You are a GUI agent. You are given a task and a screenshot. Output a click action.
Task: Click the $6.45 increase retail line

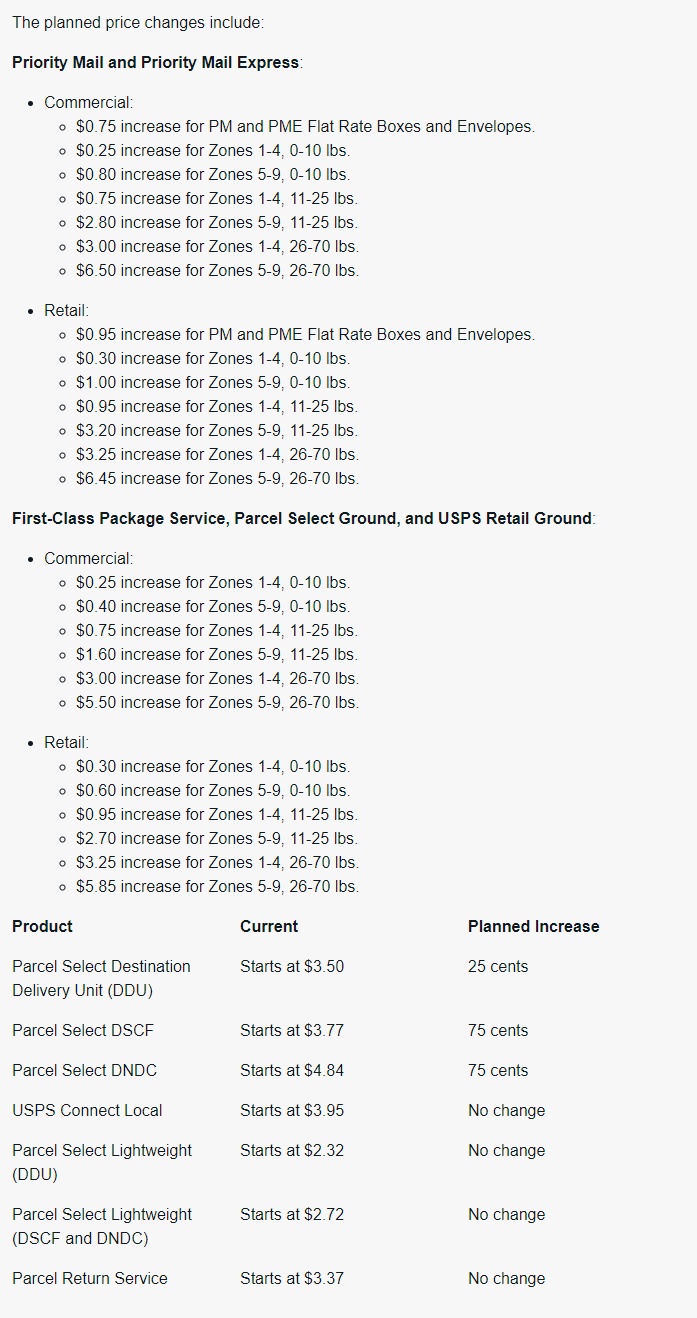tap(217, 478)
